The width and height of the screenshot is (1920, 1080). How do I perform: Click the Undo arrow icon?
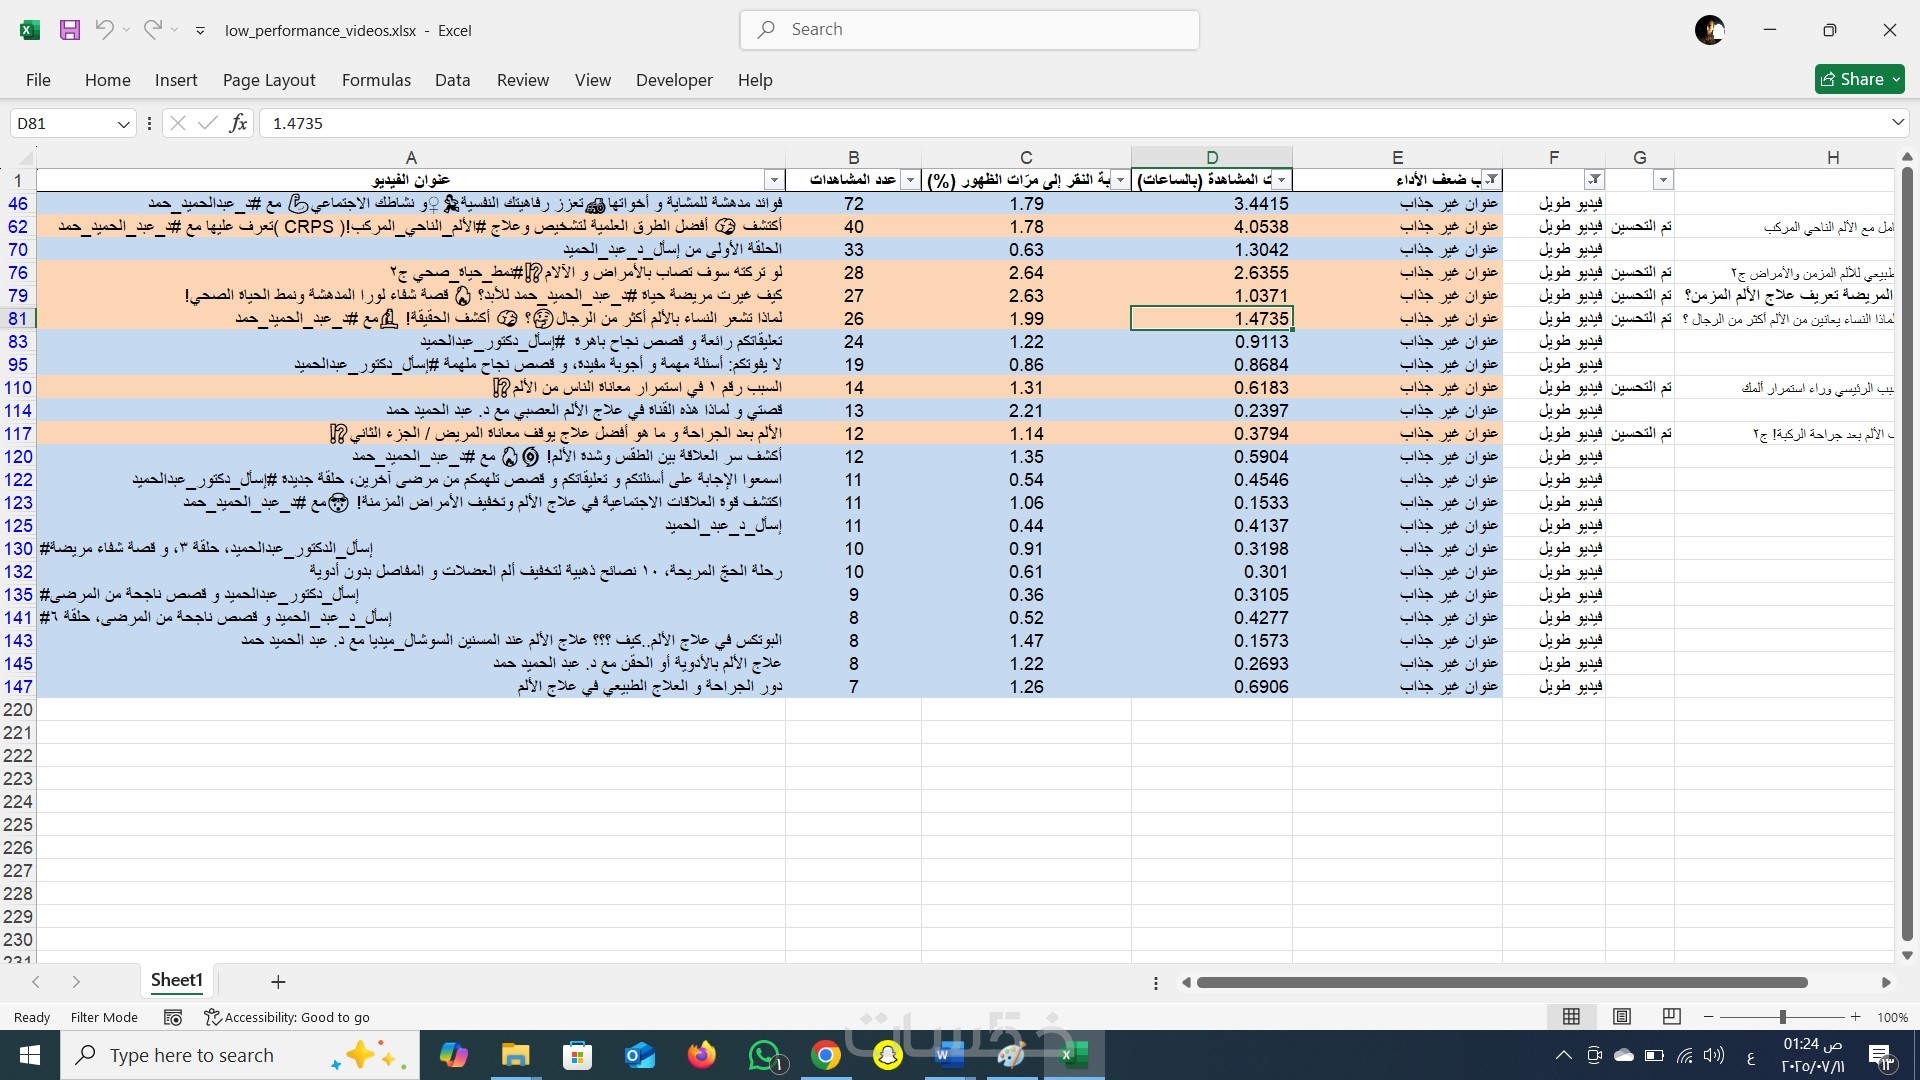click(104, 30)
